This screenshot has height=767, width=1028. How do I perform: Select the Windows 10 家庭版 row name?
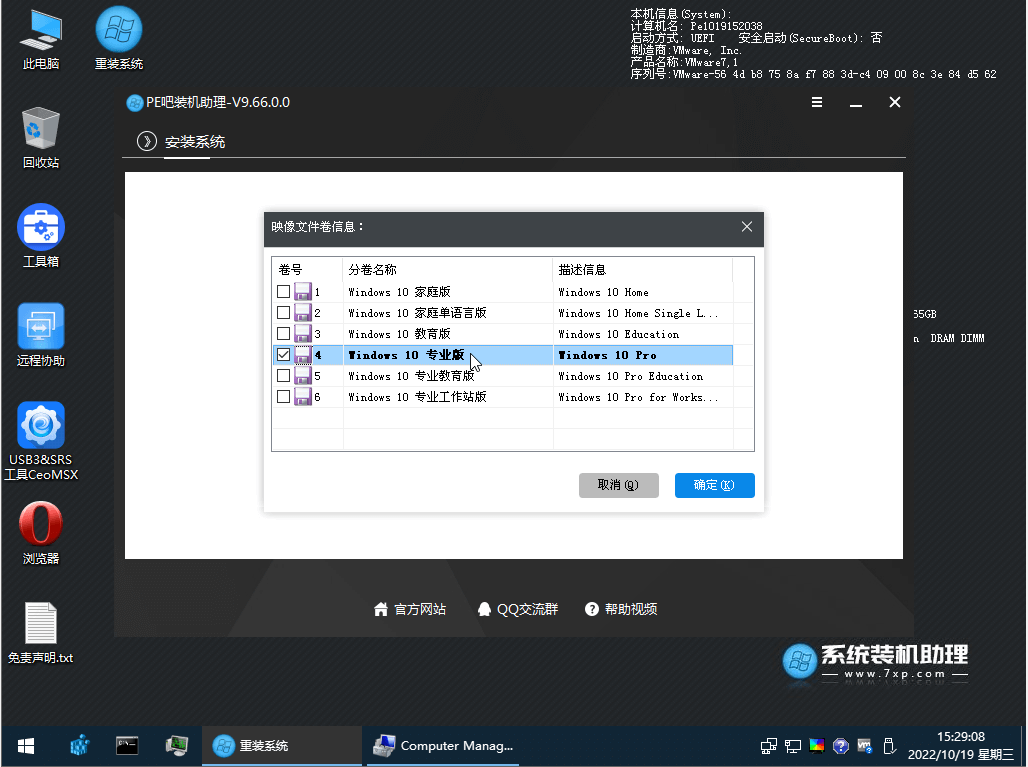click(399, 292)
